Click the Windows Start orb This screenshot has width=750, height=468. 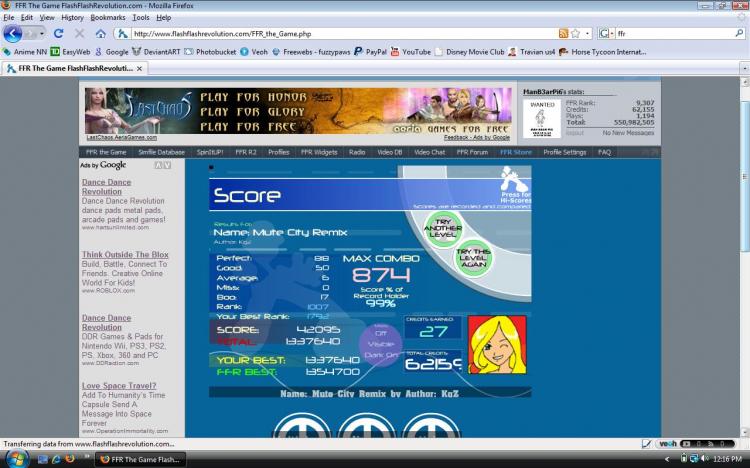tap(16, 458)
